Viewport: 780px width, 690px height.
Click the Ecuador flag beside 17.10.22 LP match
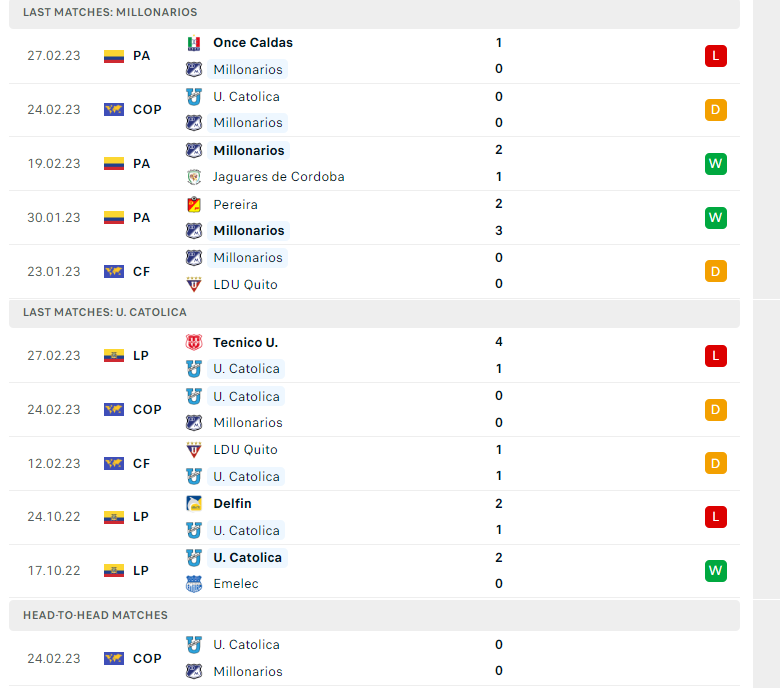point(114,571)
